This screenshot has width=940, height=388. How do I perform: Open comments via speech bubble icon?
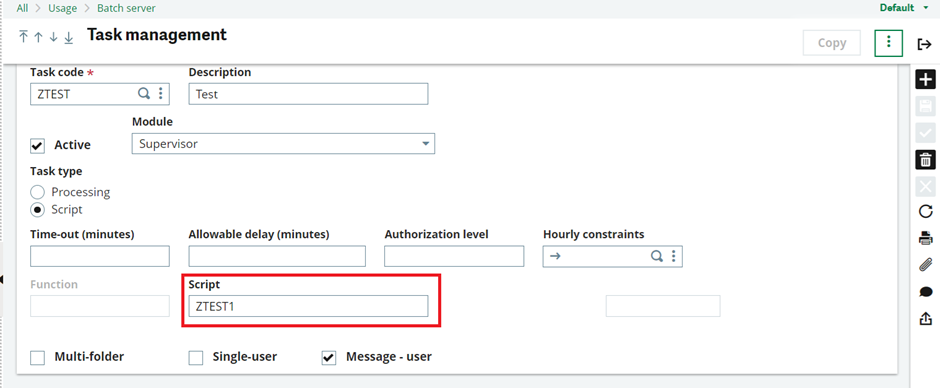[926, 292]
